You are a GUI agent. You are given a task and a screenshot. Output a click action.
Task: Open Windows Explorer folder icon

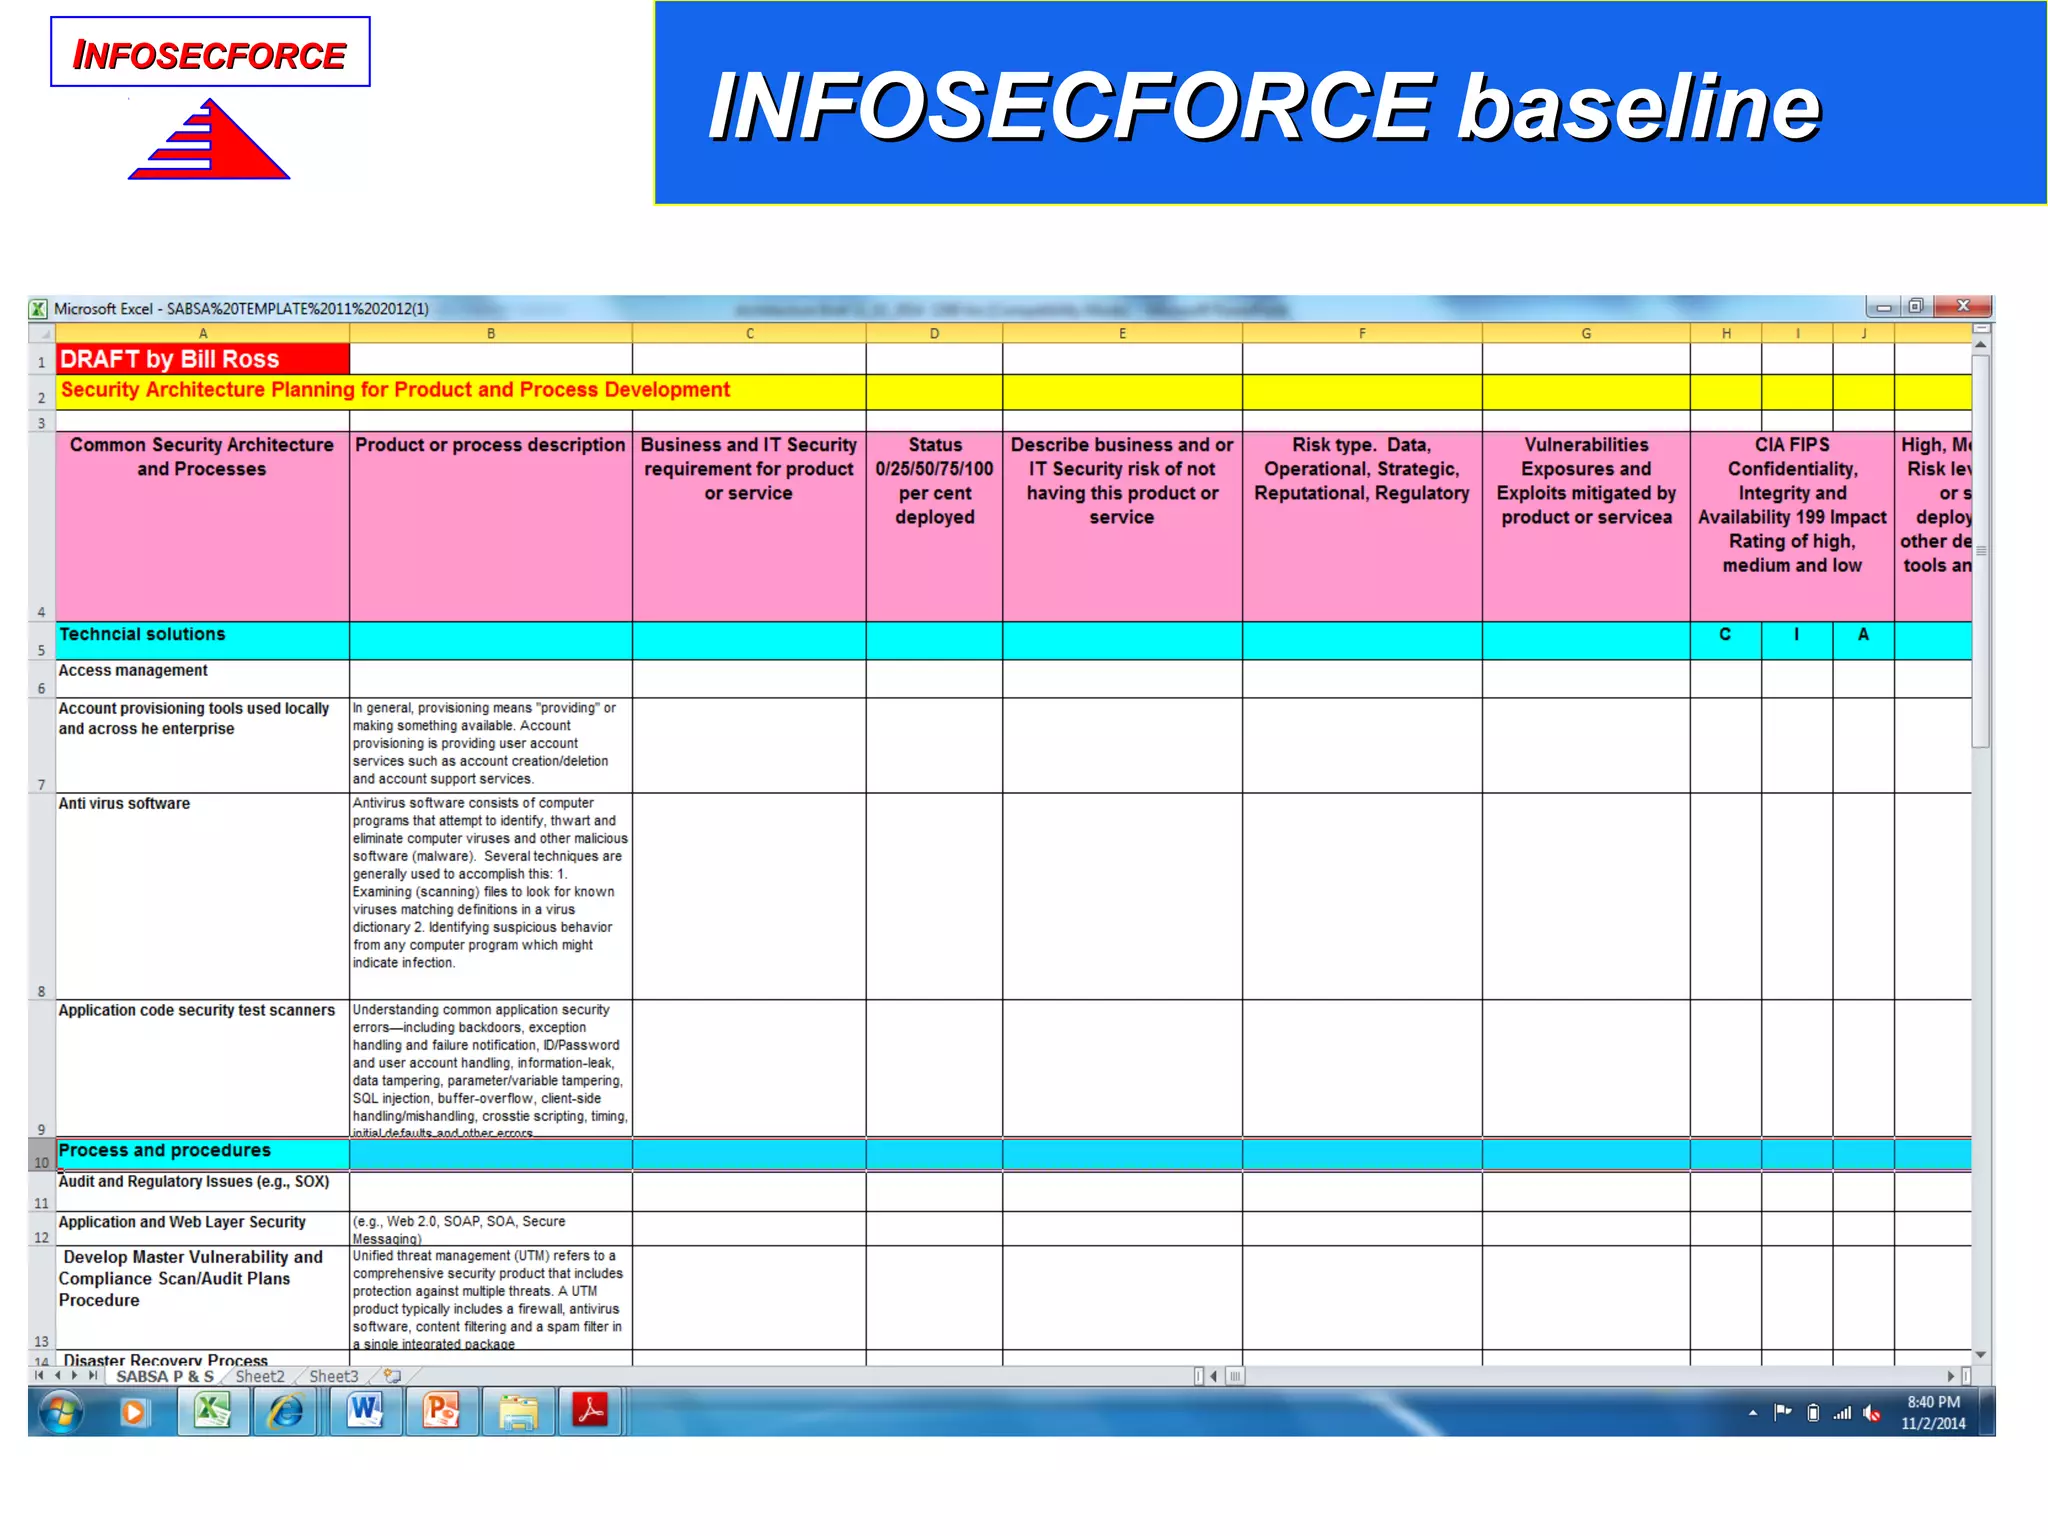(518, 1412)
